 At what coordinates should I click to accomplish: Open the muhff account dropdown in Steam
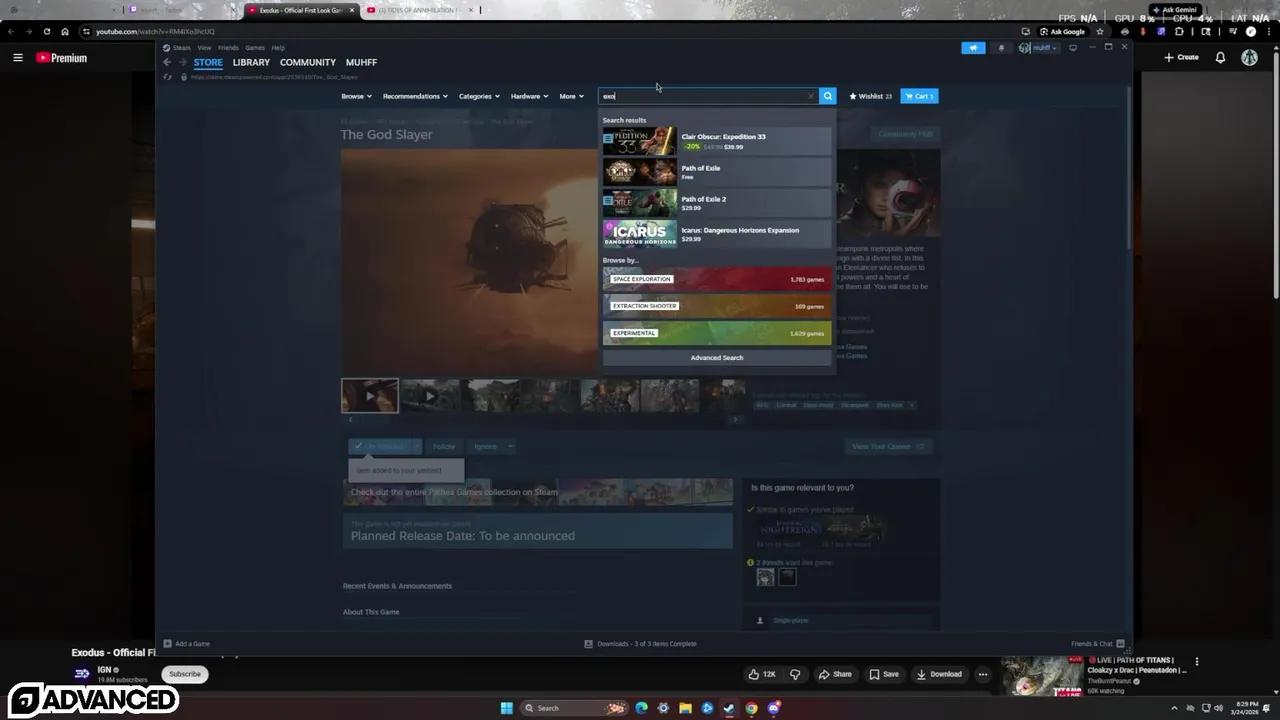click(x=1038, y=48)
